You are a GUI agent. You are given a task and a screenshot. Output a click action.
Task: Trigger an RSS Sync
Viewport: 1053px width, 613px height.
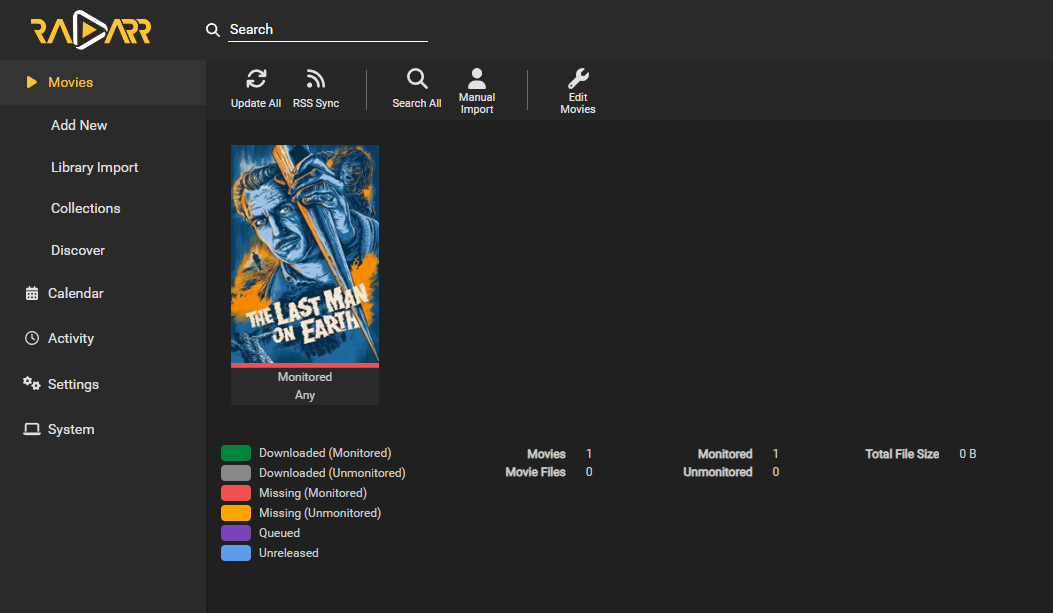(316, 76)
